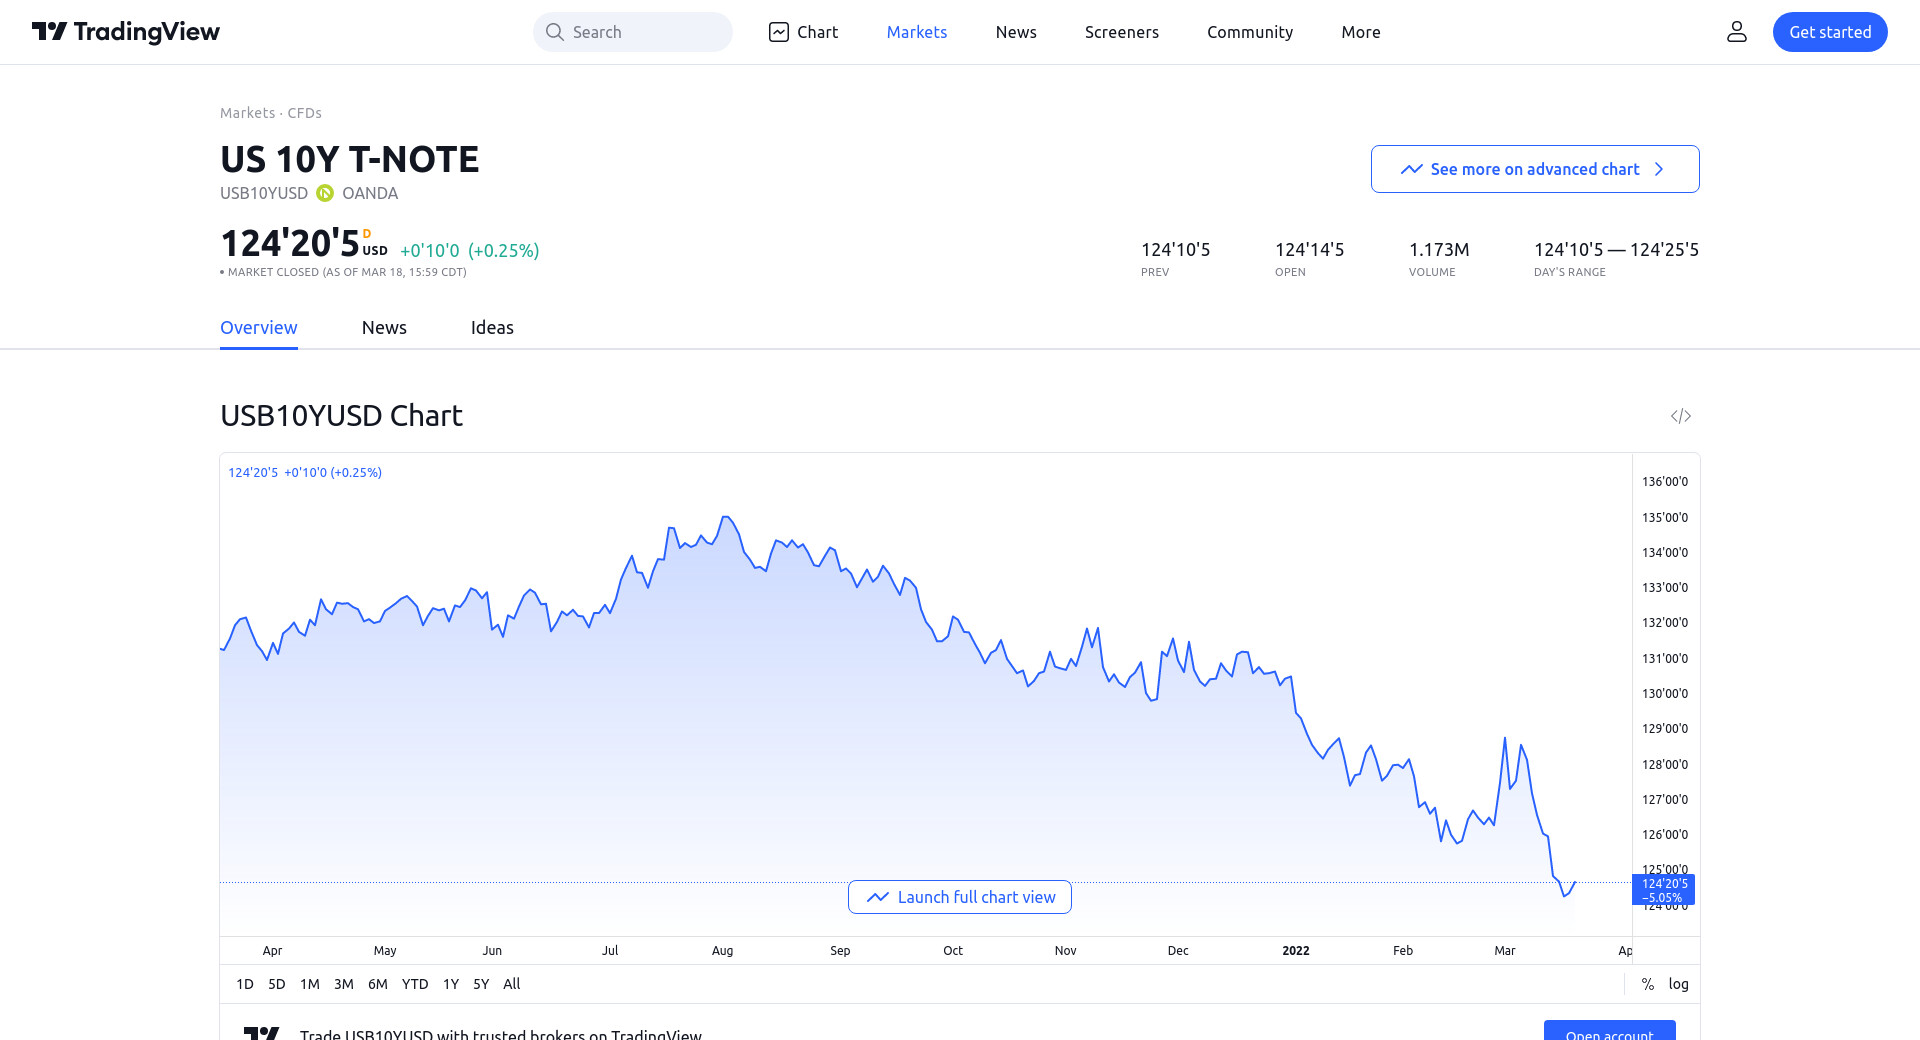Switch to the Ideas tab

[x=492, y=328]
